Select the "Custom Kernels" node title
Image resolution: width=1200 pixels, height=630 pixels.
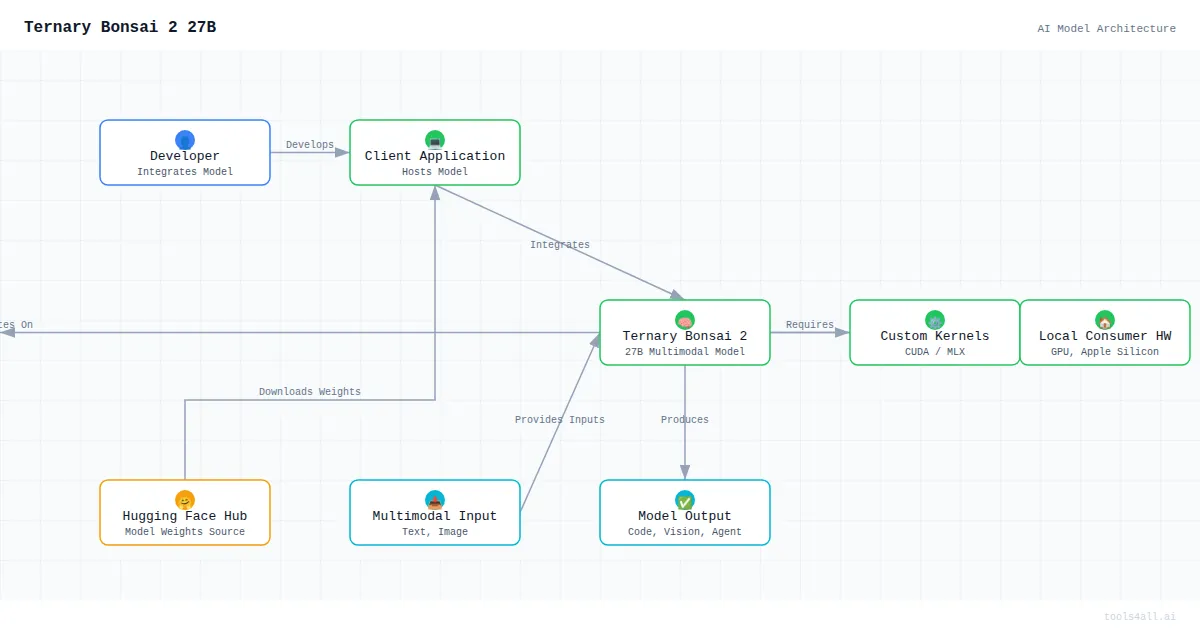(935, 336)
